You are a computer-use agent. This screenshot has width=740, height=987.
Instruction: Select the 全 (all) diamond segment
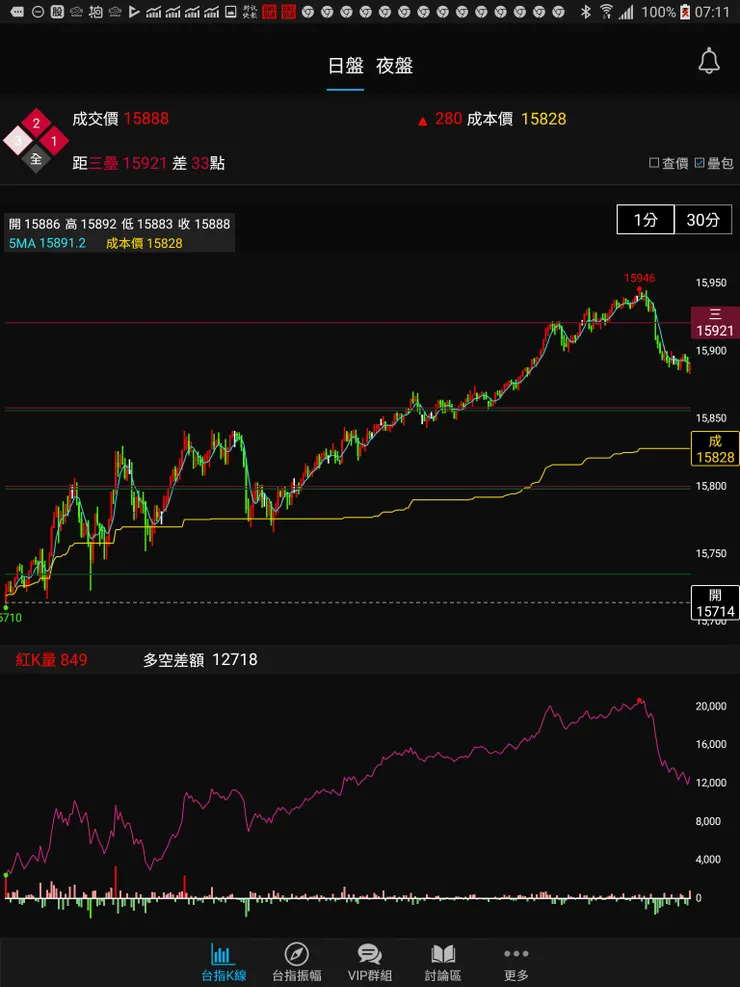36,159
